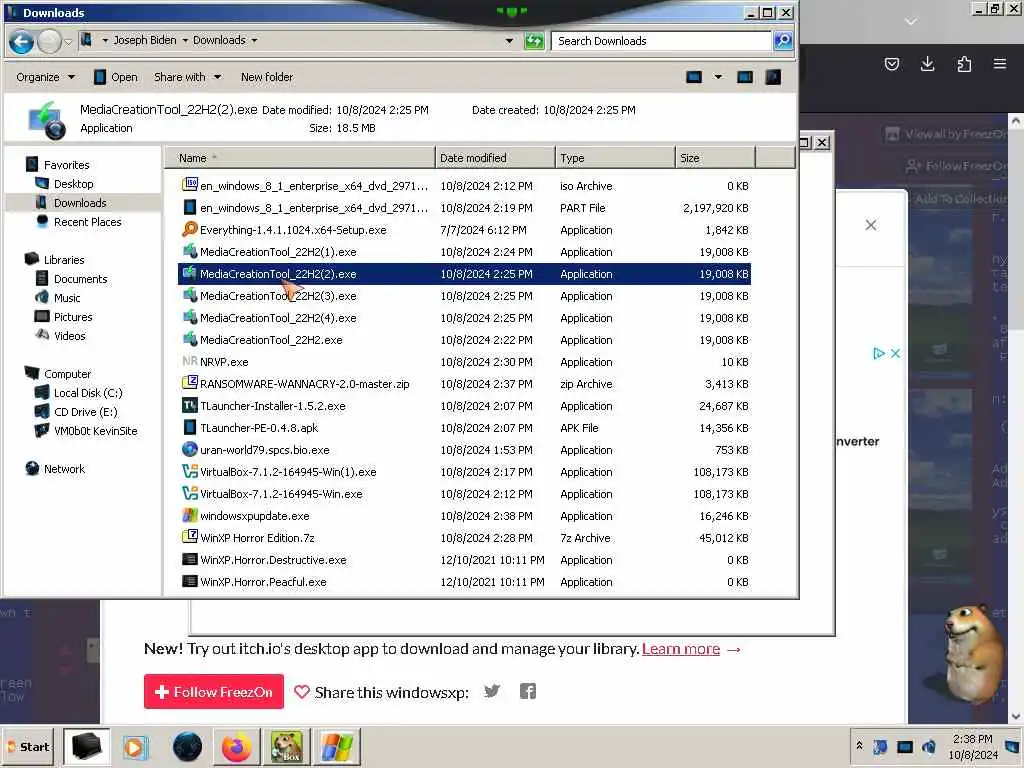Select the WinXP.Horror.Peacful.exe file name
1024x768 pixels.
[x=263, y=582]
